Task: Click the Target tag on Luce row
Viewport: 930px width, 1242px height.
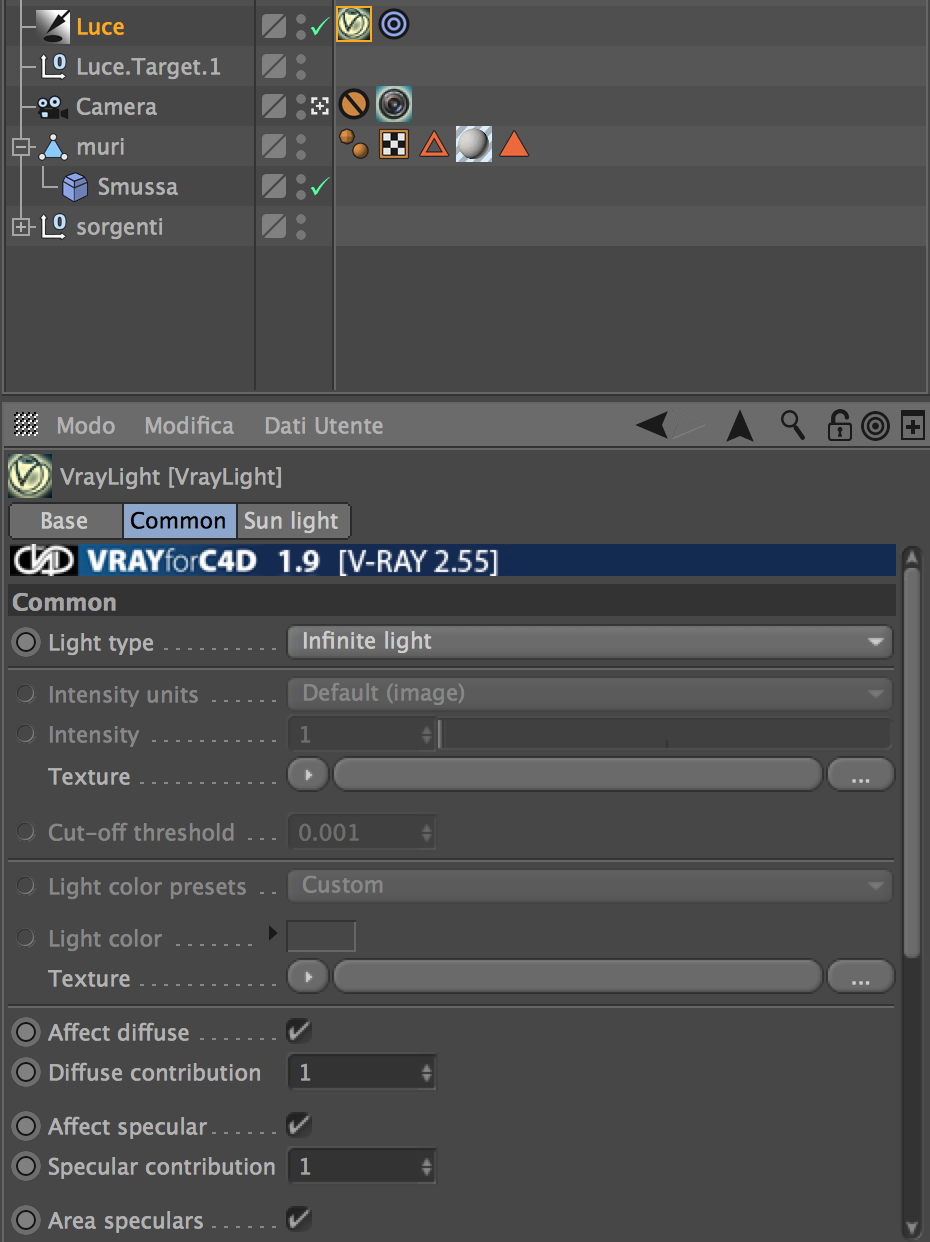Action: pos(395,24)
